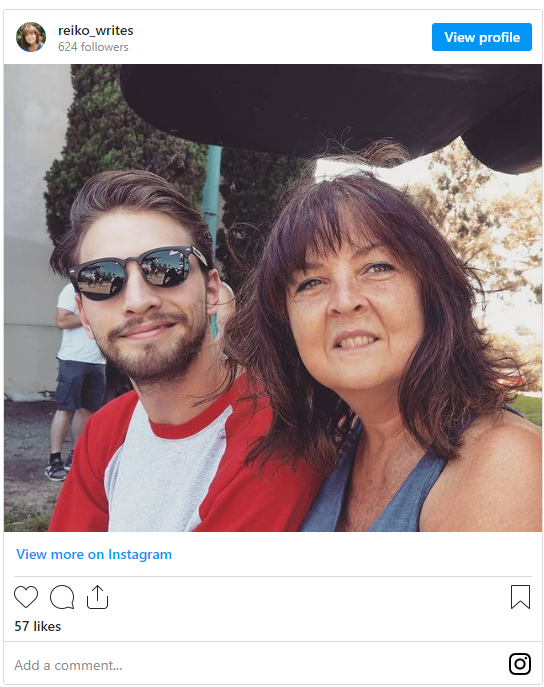544x687 pixels.
Task: Click the View profile button
Action: pos(482,37)
